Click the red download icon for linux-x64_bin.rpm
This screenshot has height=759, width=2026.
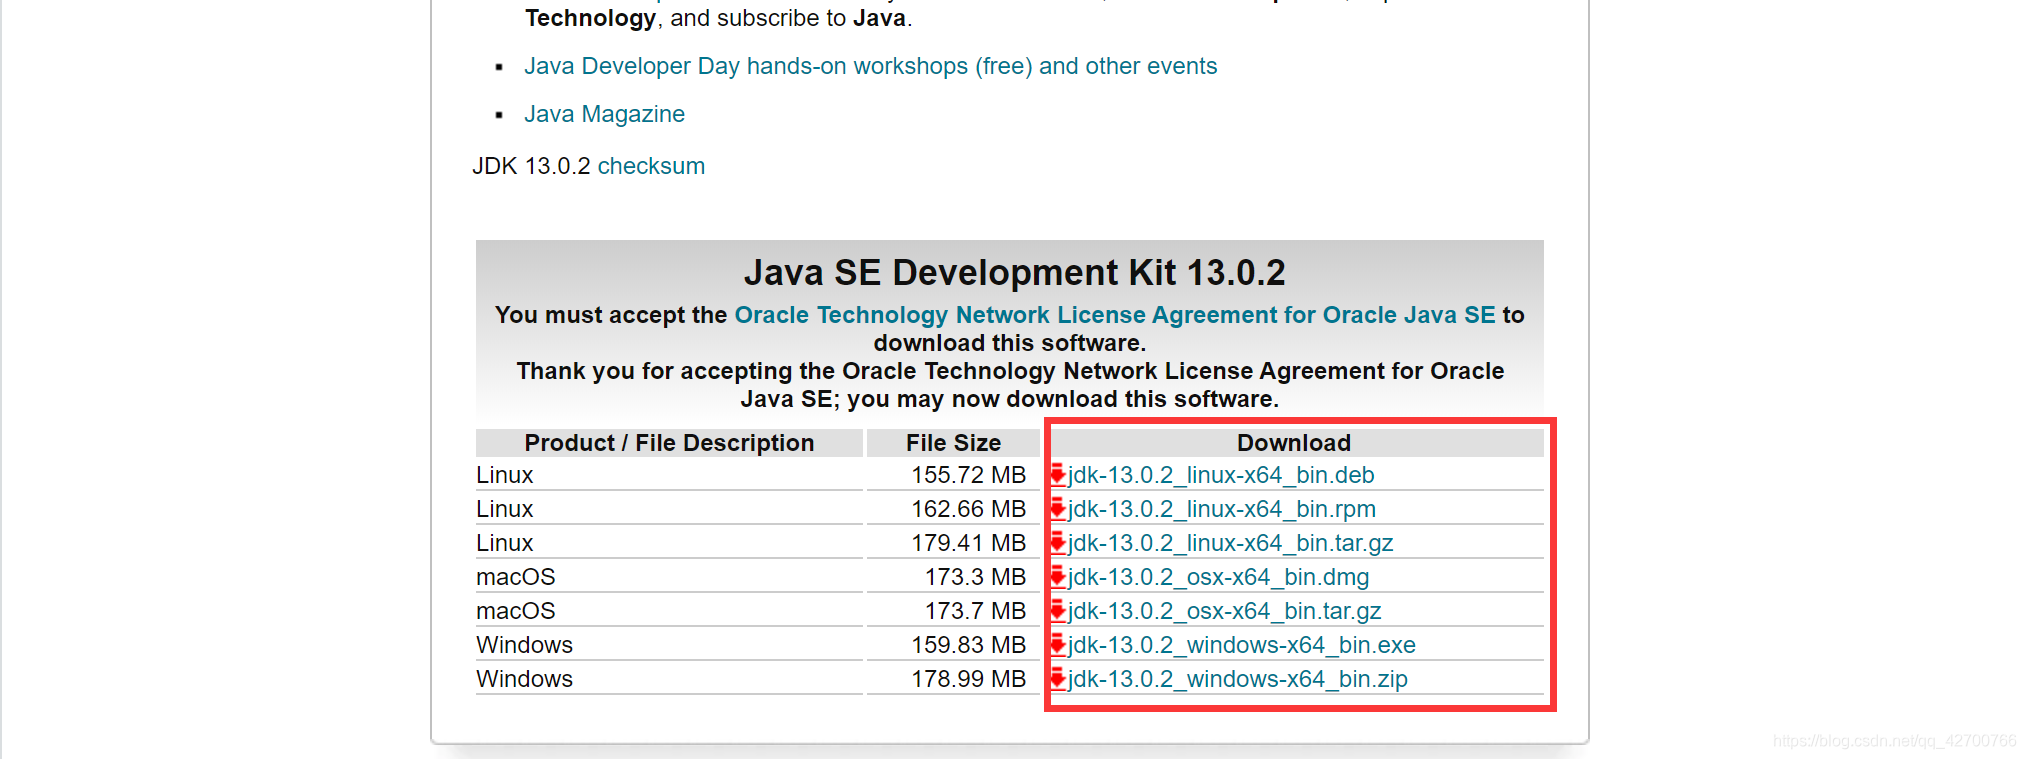coord(1058,508)
